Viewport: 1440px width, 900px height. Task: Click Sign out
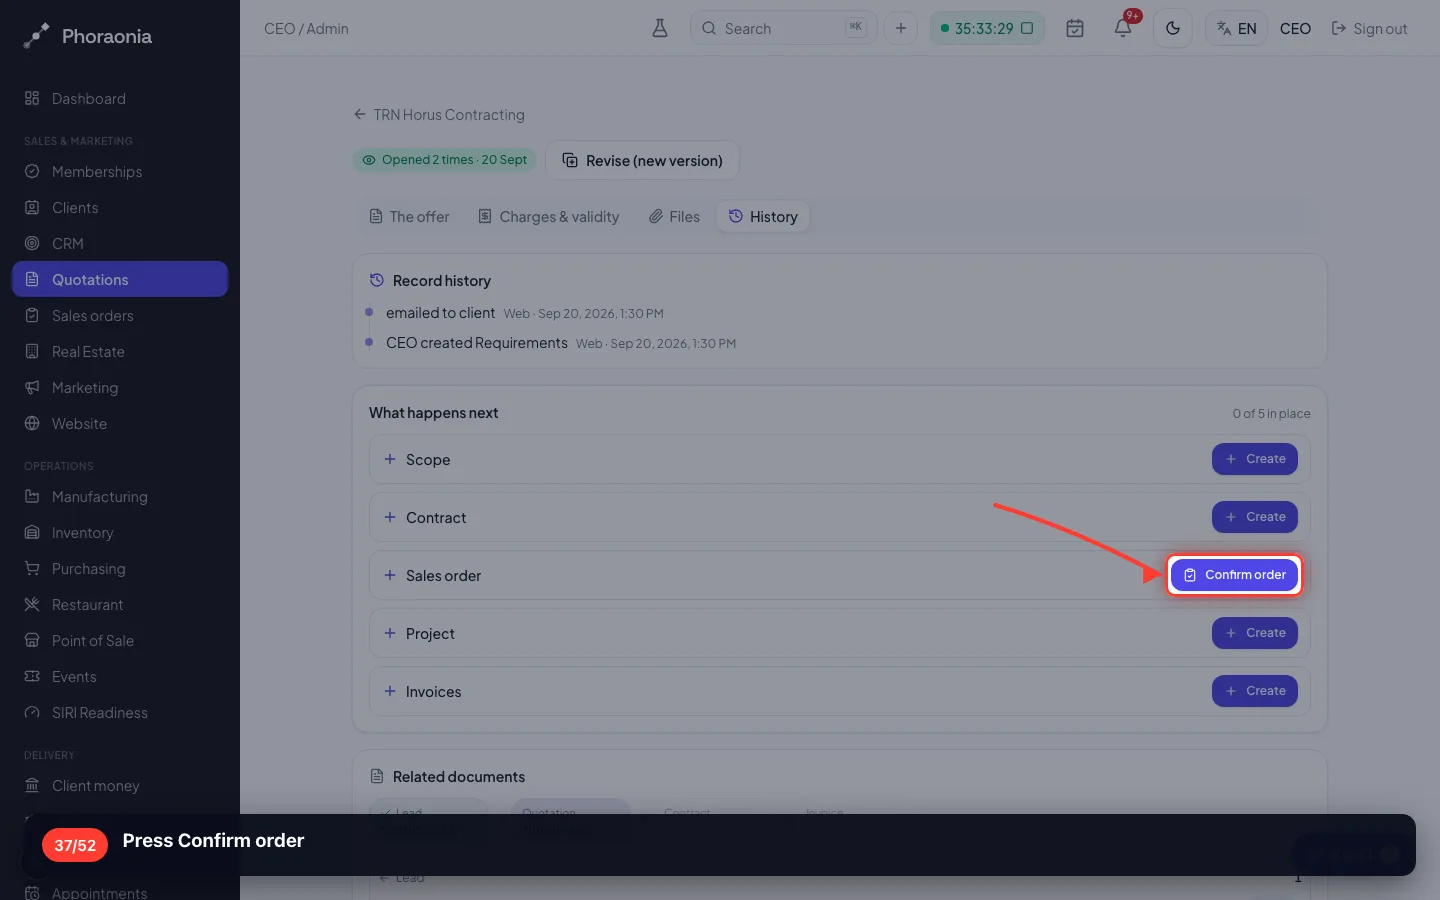pos(1369,29)
